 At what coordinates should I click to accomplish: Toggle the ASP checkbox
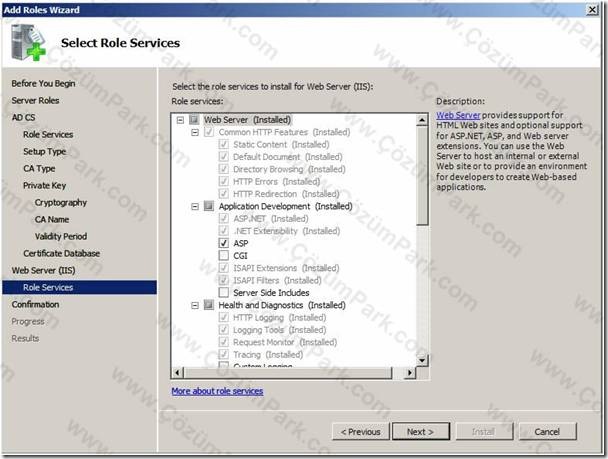click(224, 243)
